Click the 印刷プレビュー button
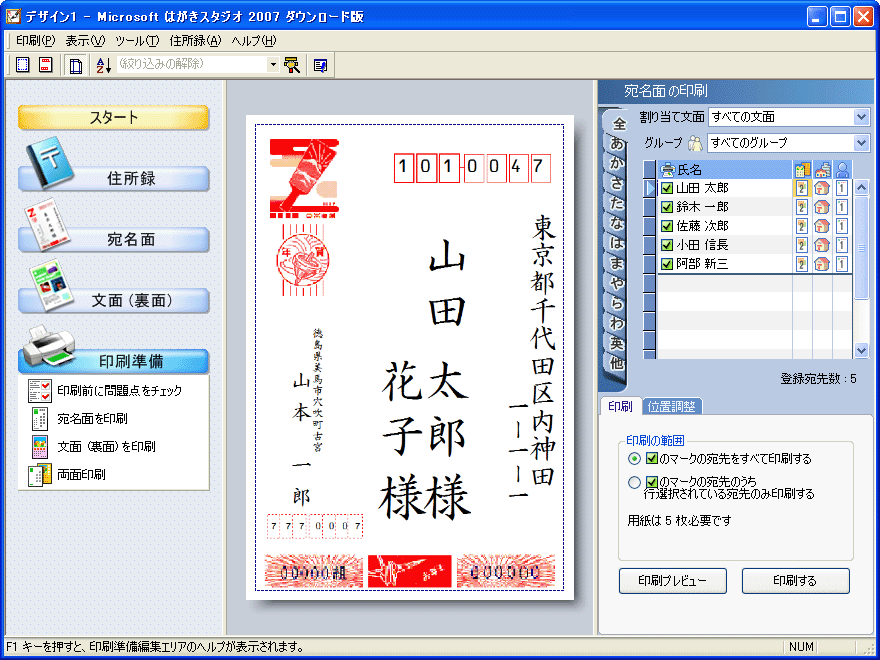 (672, 581)
